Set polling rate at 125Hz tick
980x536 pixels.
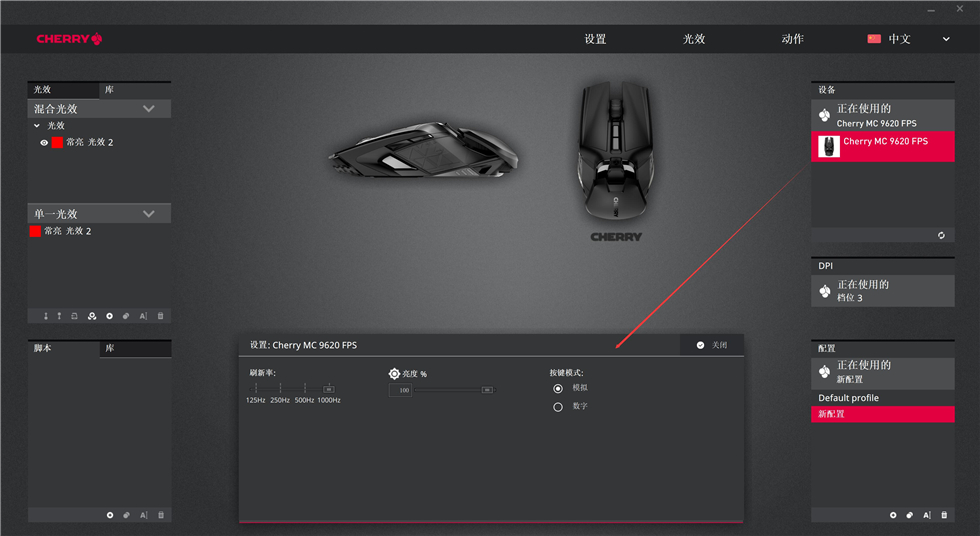pos(256,389)
